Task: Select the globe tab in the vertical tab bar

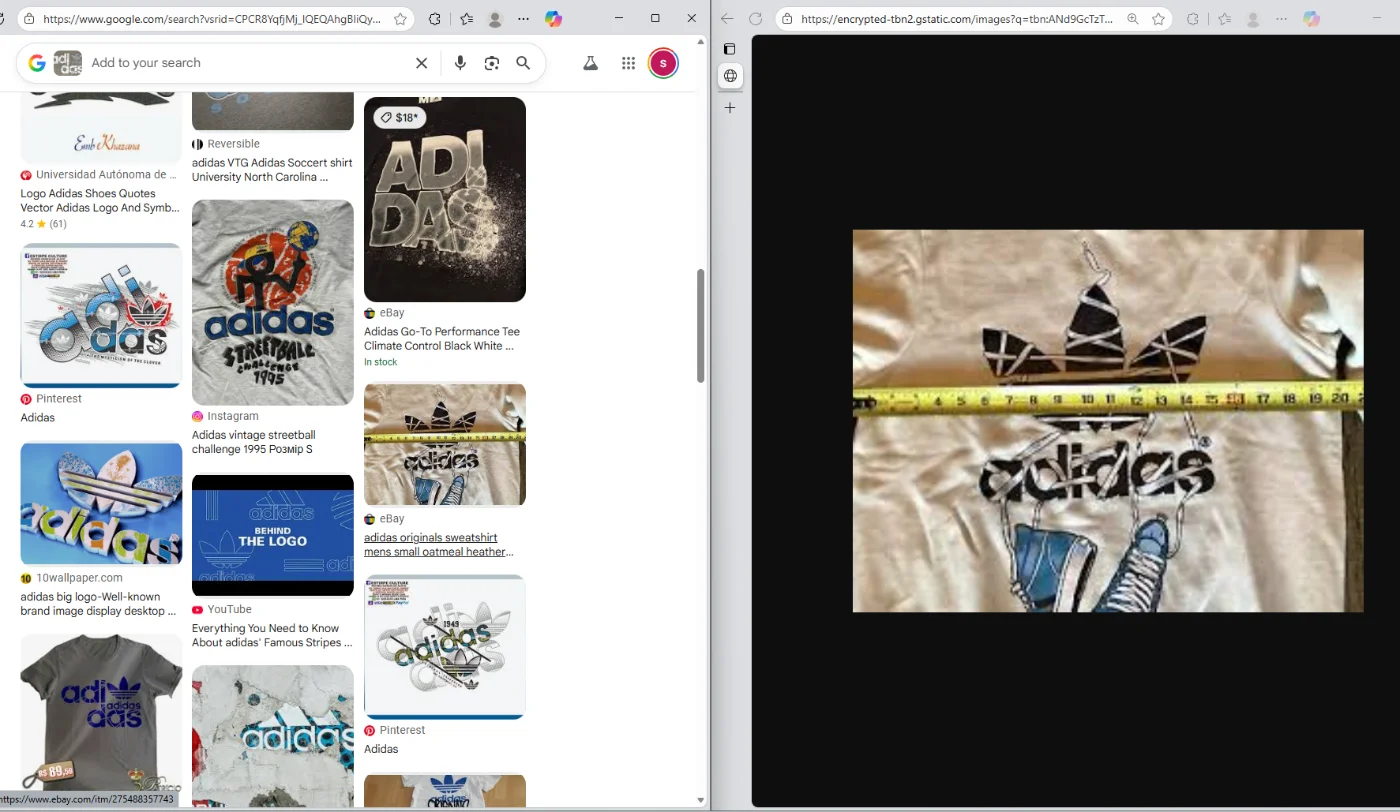Action: (x=730, y=76)
